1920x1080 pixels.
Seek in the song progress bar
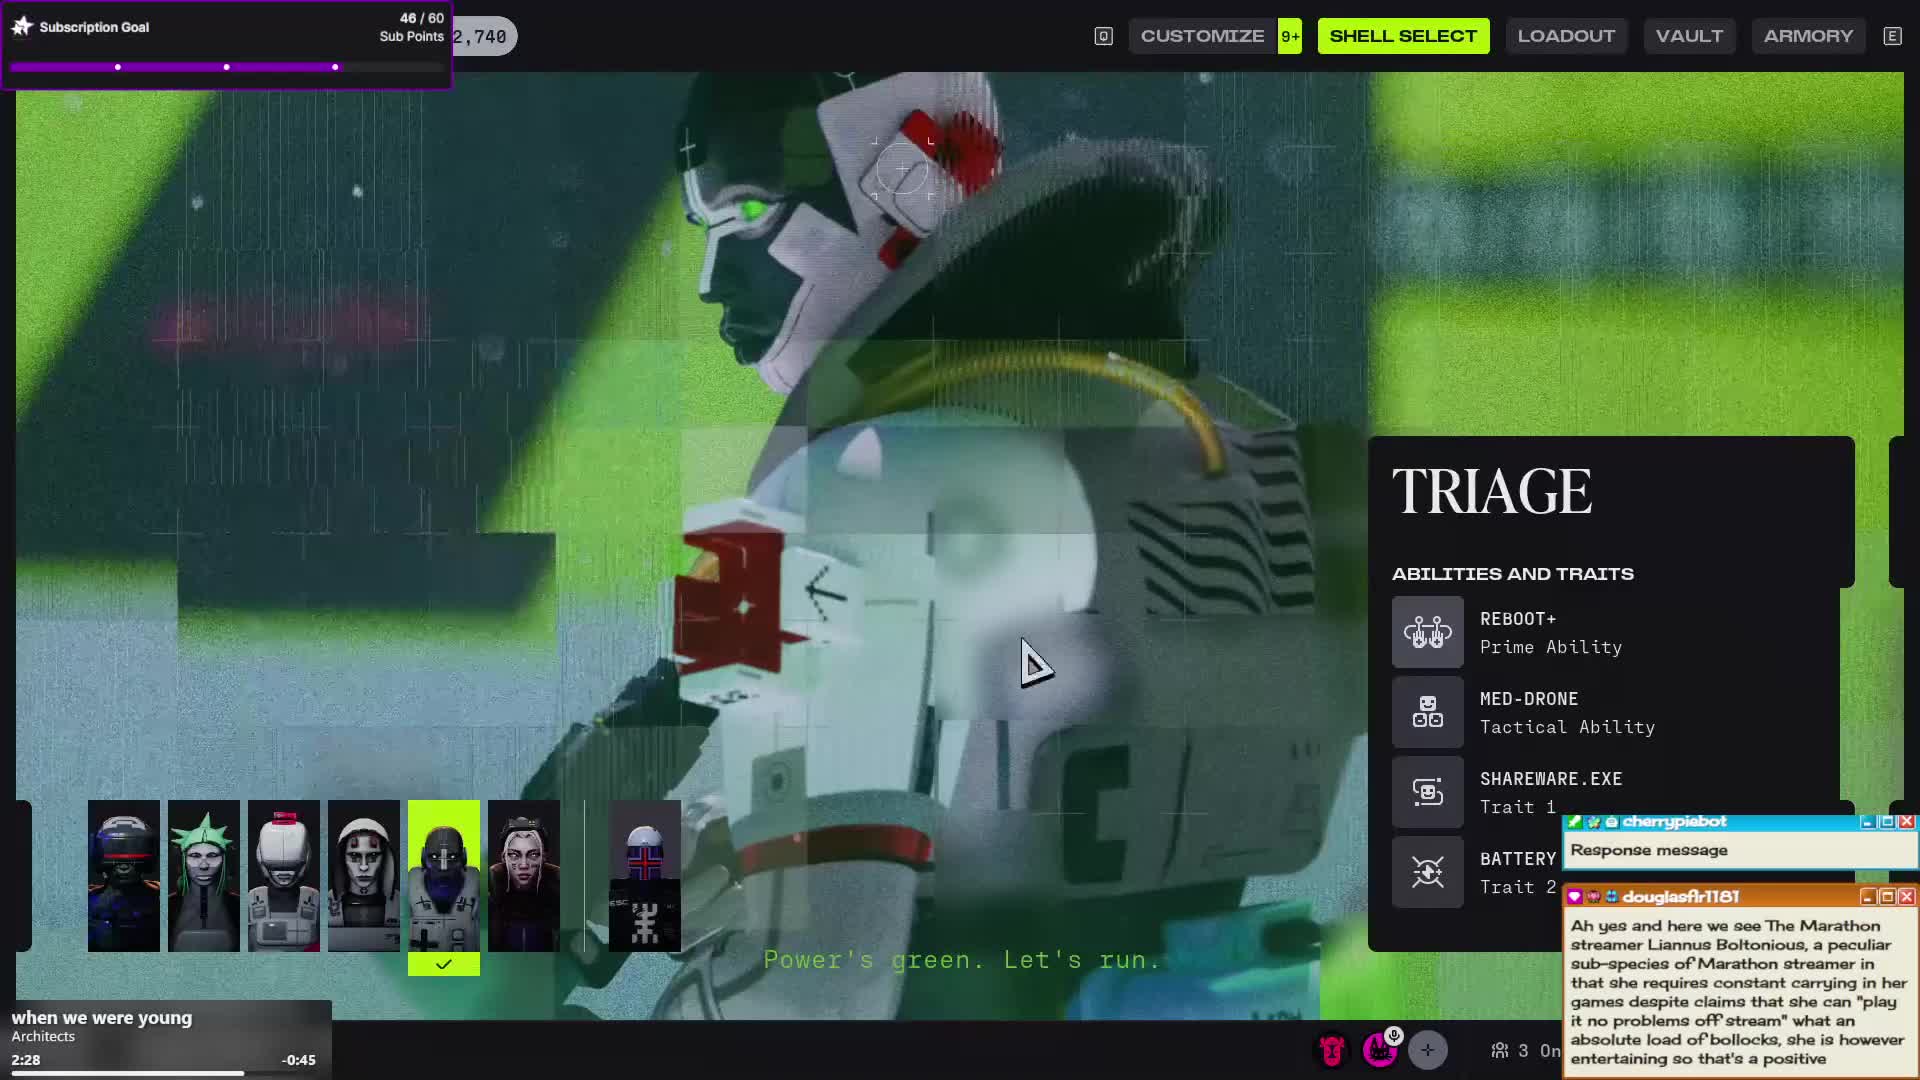coord(165,1073)
